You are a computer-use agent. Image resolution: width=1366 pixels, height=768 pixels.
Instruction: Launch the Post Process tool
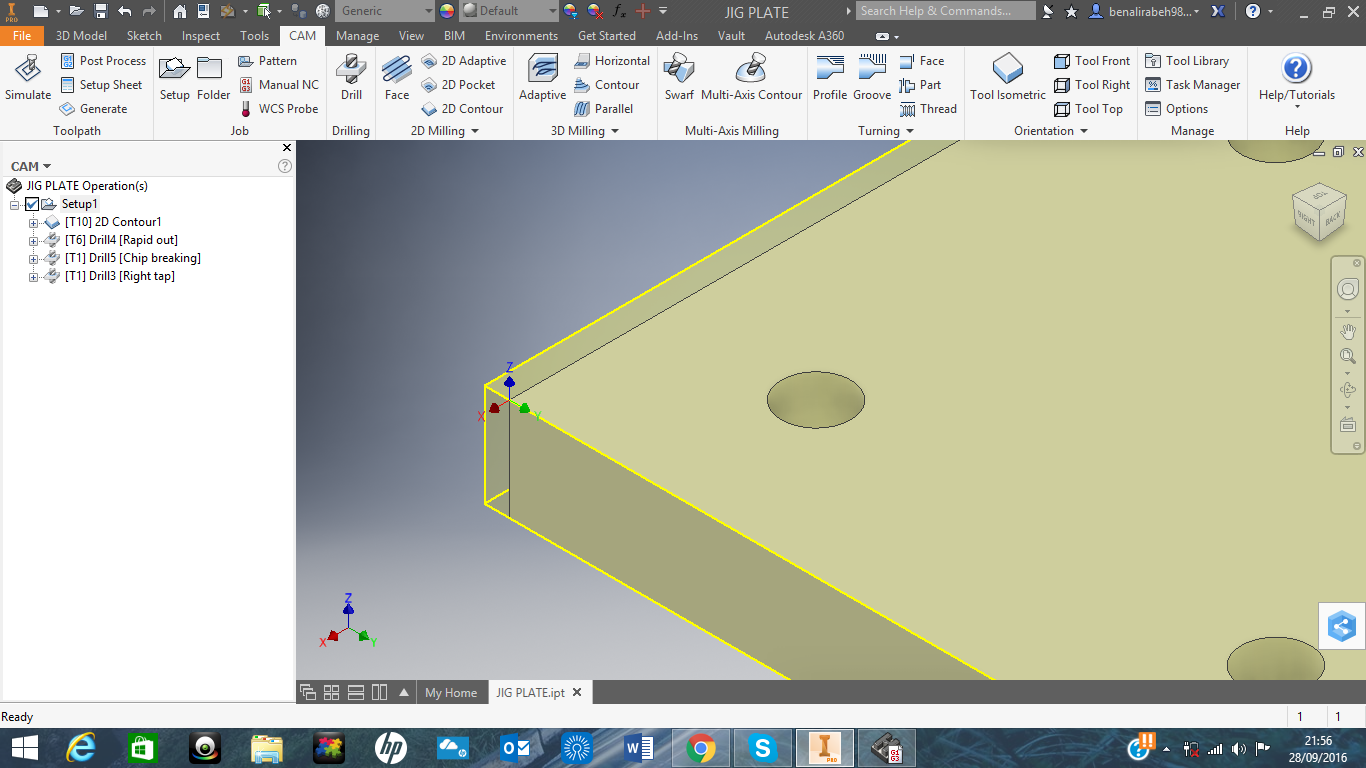103,60
